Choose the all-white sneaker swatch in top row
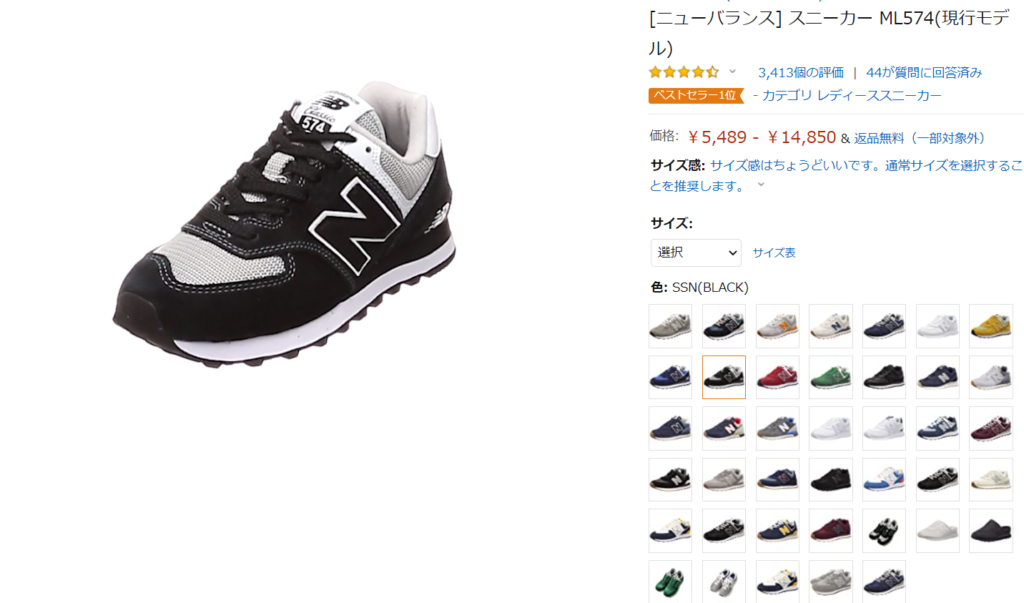 pyautogui.click(x=937, y=326)
